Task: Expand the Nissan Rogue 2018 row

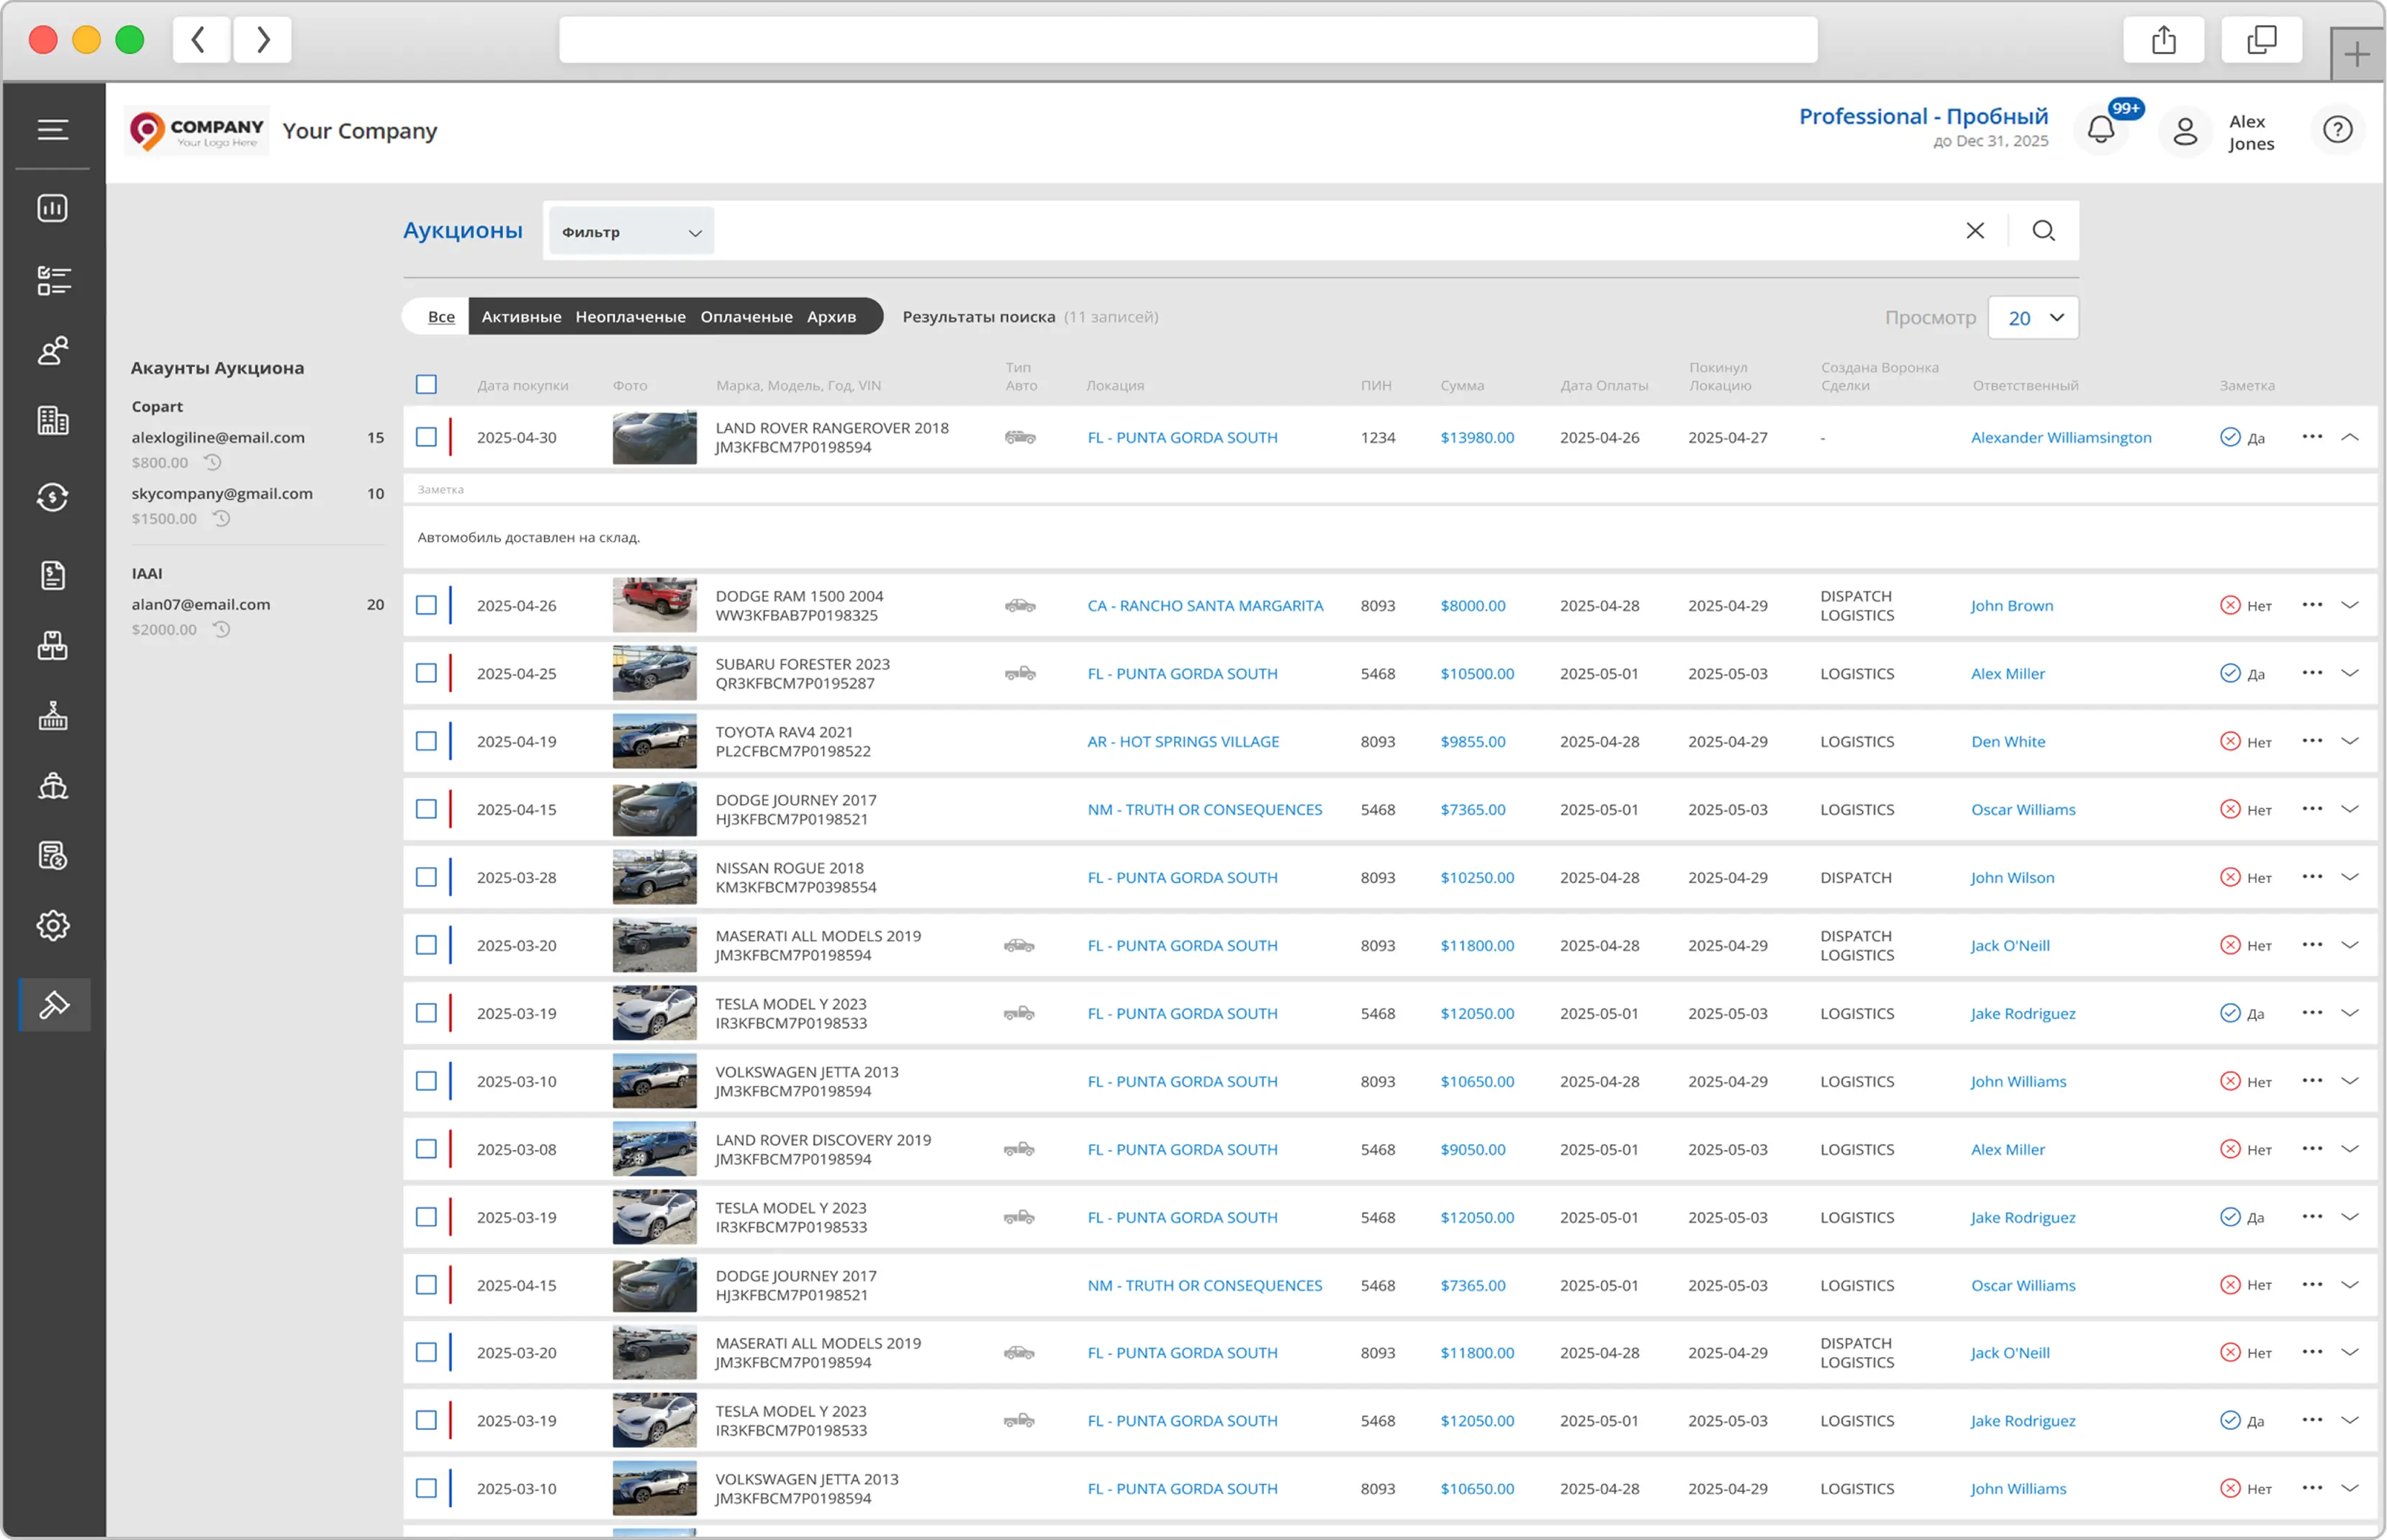Action: [2351, 877]
